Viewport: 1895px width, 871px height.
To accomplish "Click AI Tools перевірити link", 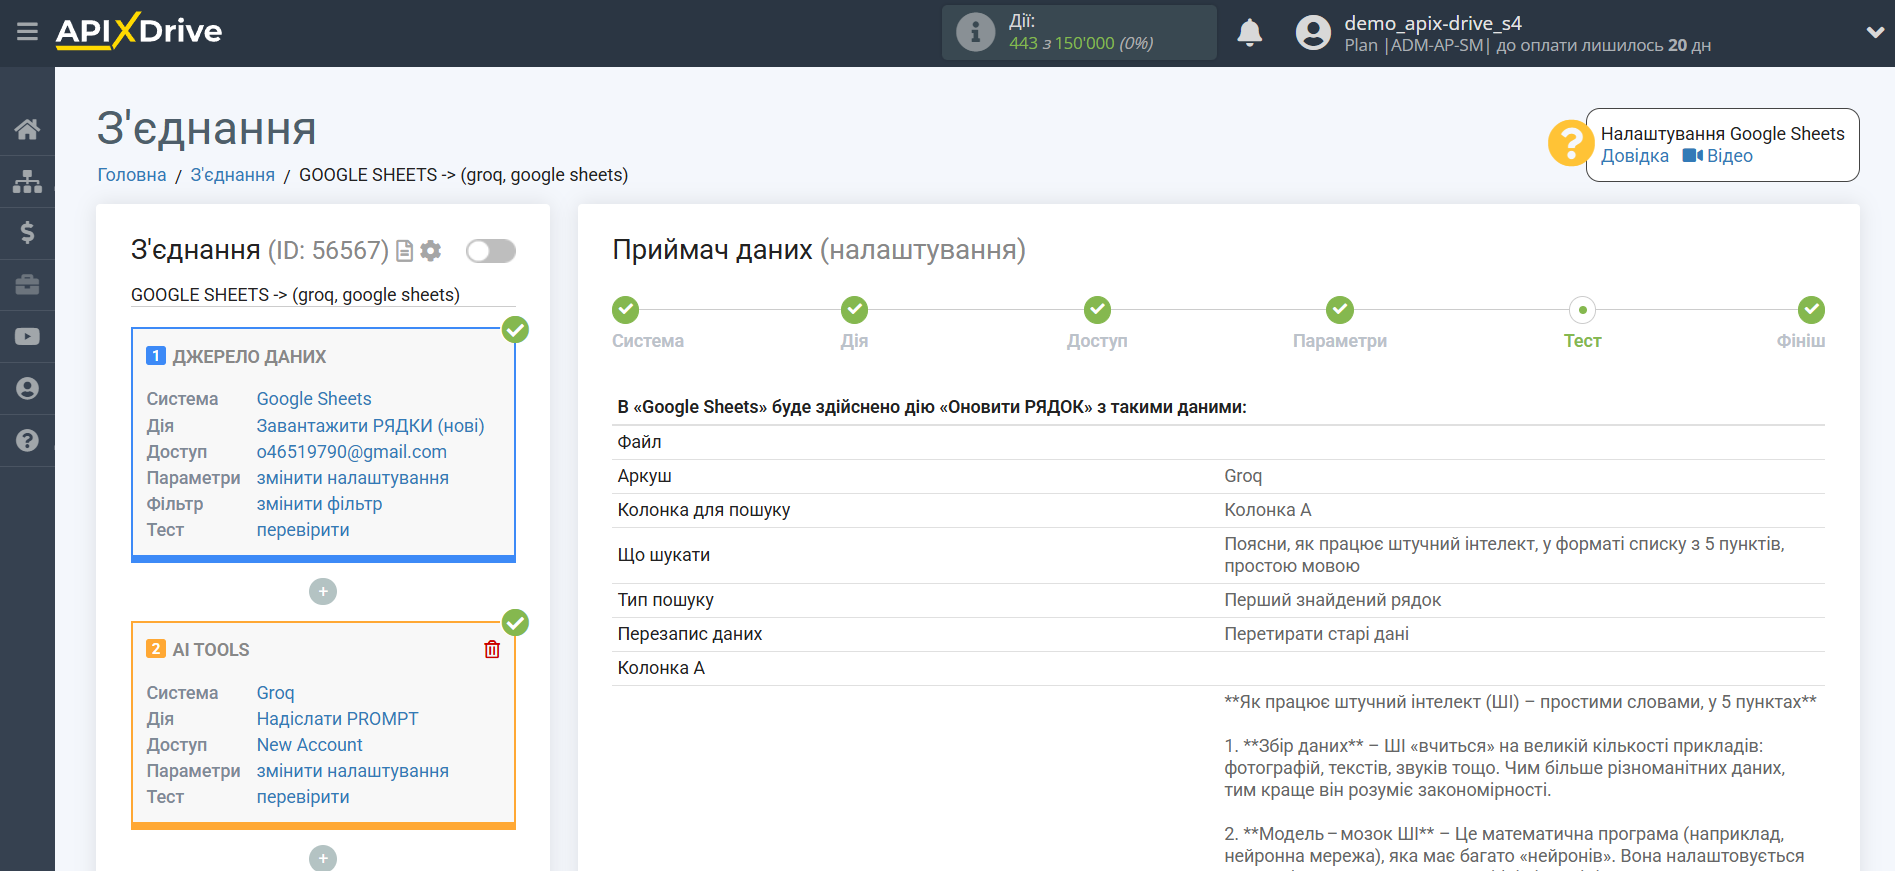I will (x=303, y=797).
